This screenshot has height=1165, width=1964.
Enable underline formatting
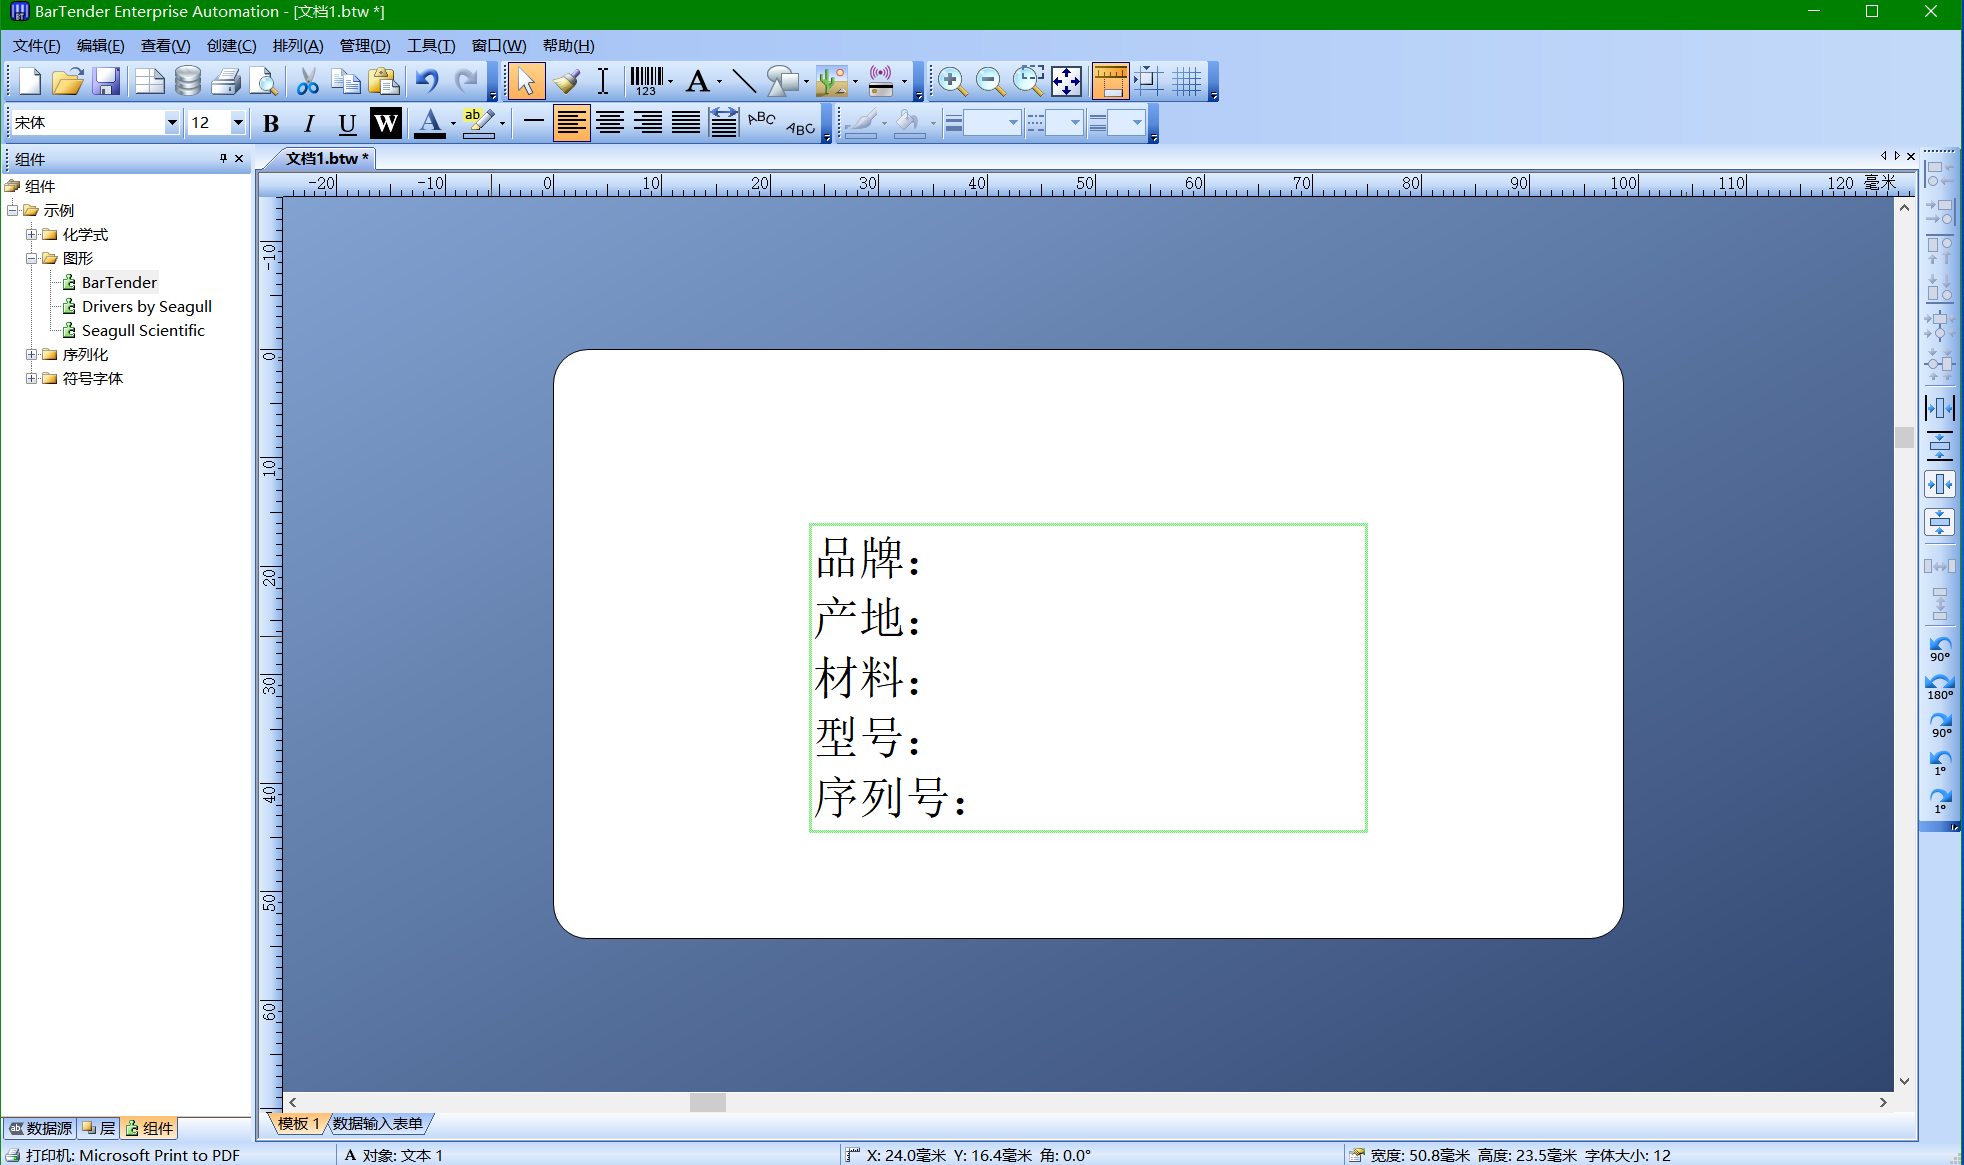coord(347,123)
